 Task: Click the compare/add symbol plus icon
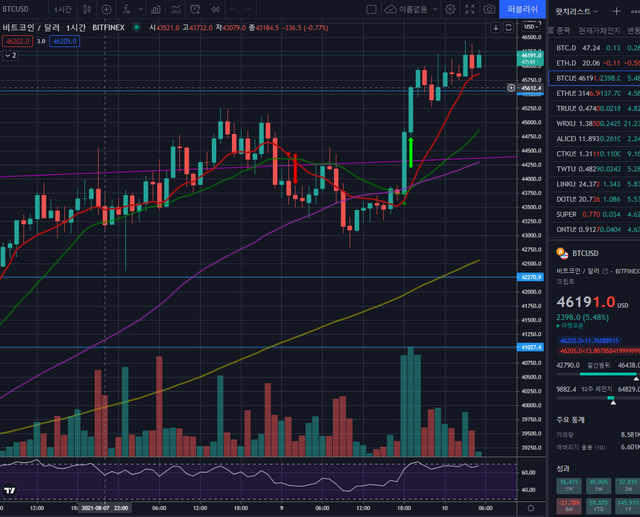(x=106, y=9)
